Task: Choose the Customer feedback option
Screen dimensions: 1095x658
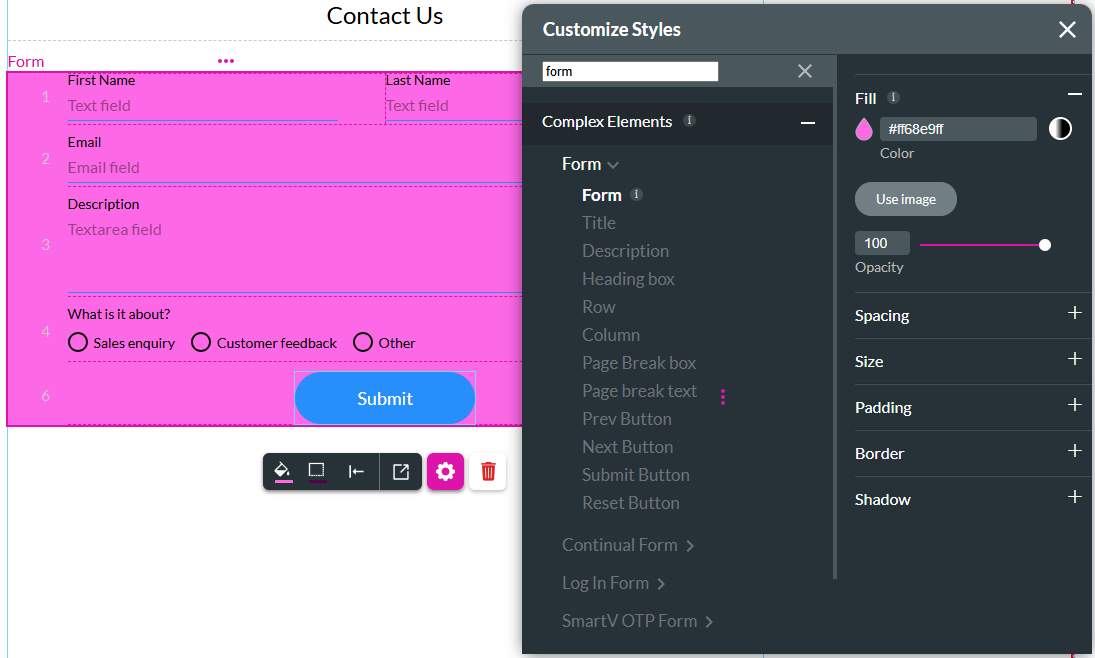Action: point(201,342)
